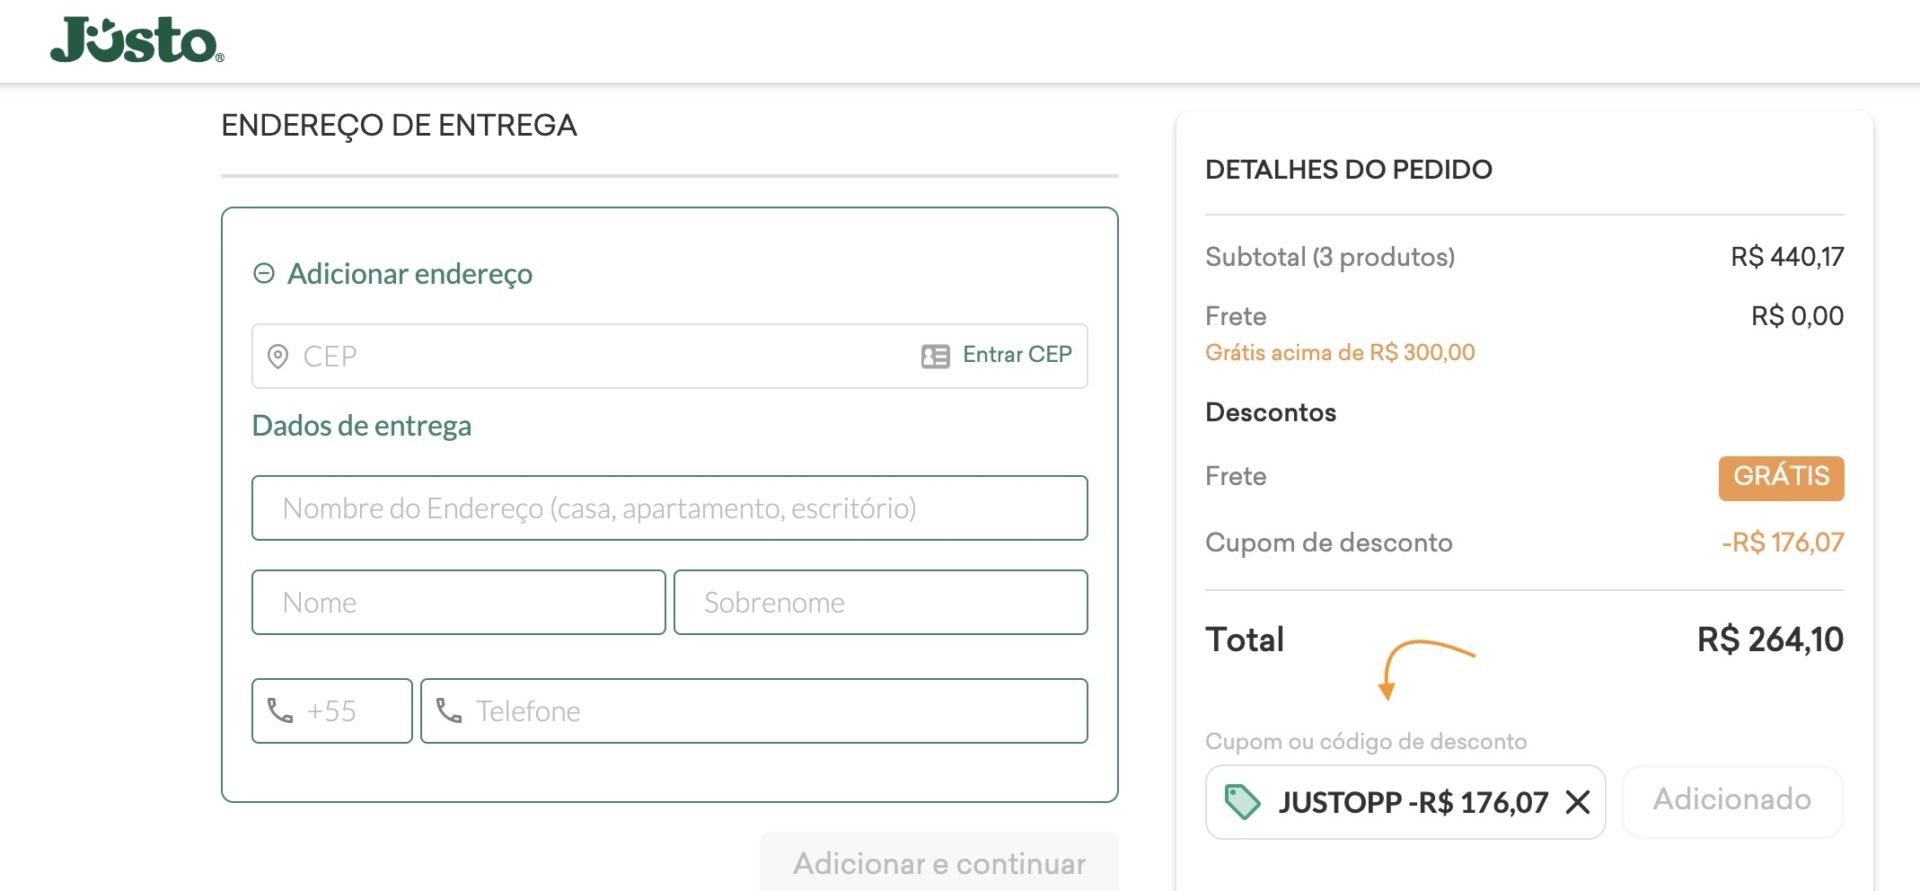
Task: Click the Adicionar e continuar button
Action: (939, 862)
